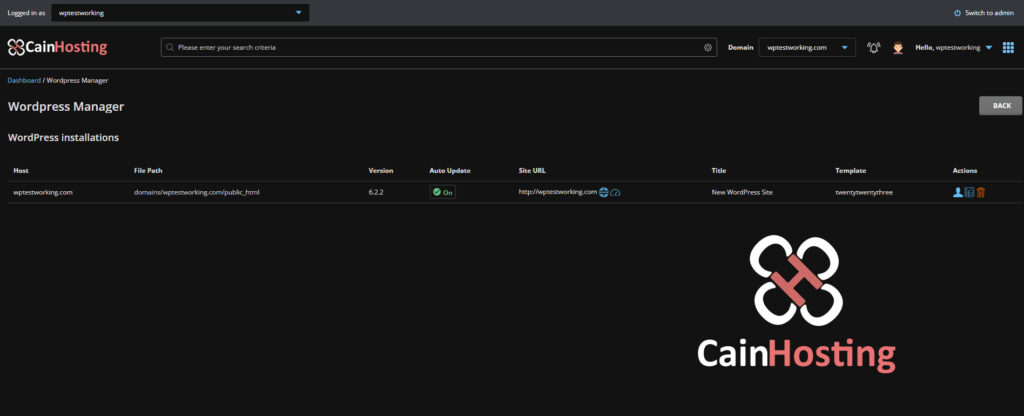Sort by Version column header
The image size is (1024, 416).
click(381, 170)
